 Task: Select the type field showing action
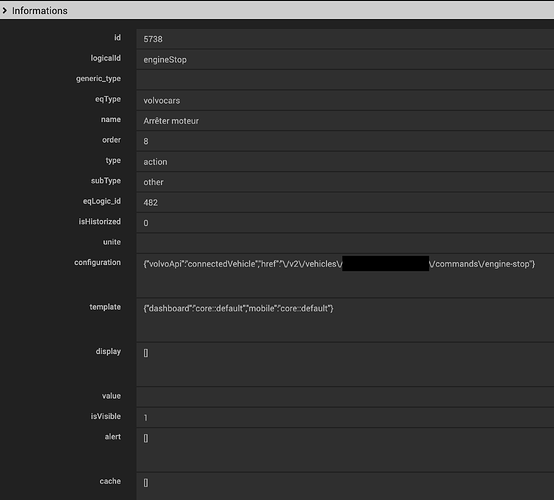345,161
